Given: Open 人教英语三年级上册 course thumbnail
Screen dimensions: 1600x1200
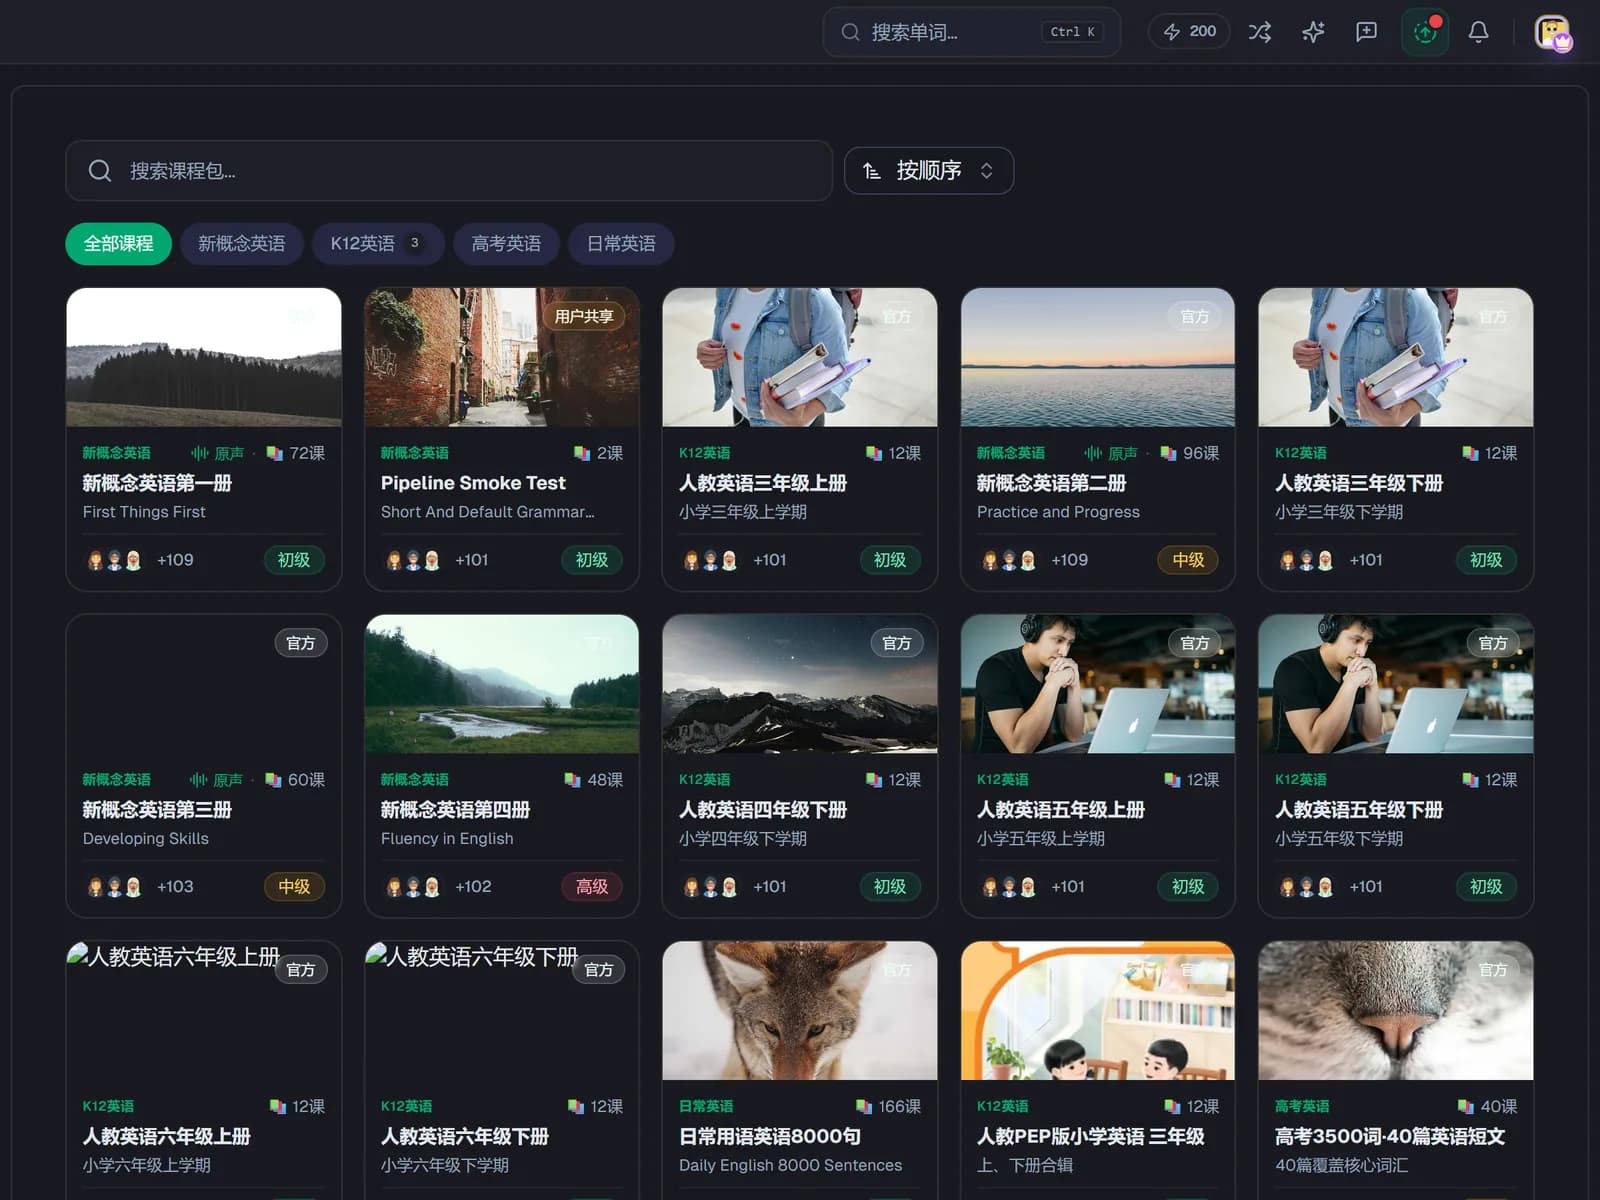Looking at the screenshot, I should coord(800,357).
